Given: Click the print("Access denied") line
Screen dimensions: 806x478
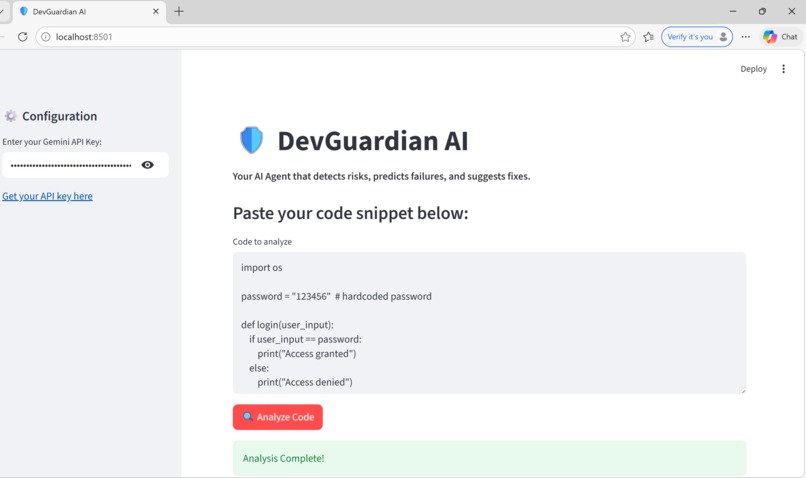Looking at the screenshot, I should (305, 382).
